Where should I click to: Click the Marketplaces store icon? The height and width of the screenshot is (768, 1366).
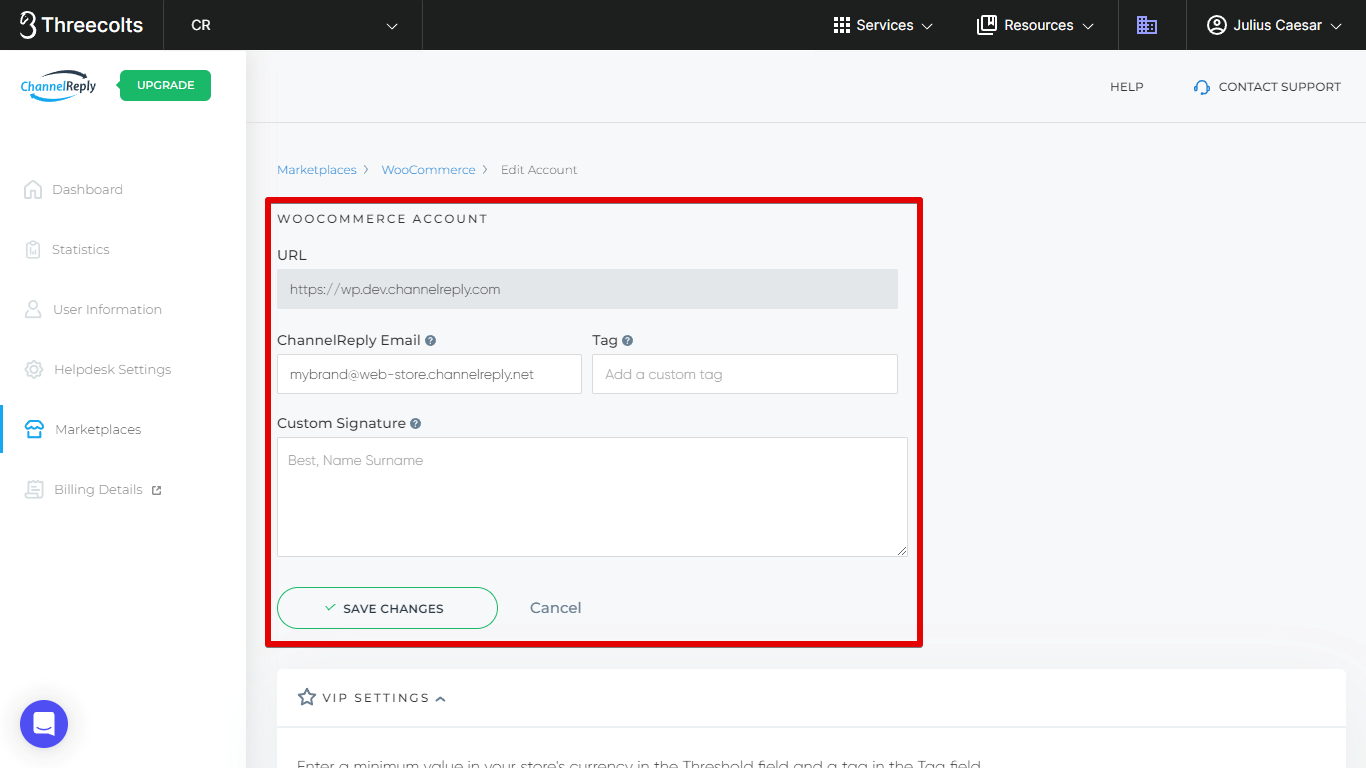click(x=34, y=429)
